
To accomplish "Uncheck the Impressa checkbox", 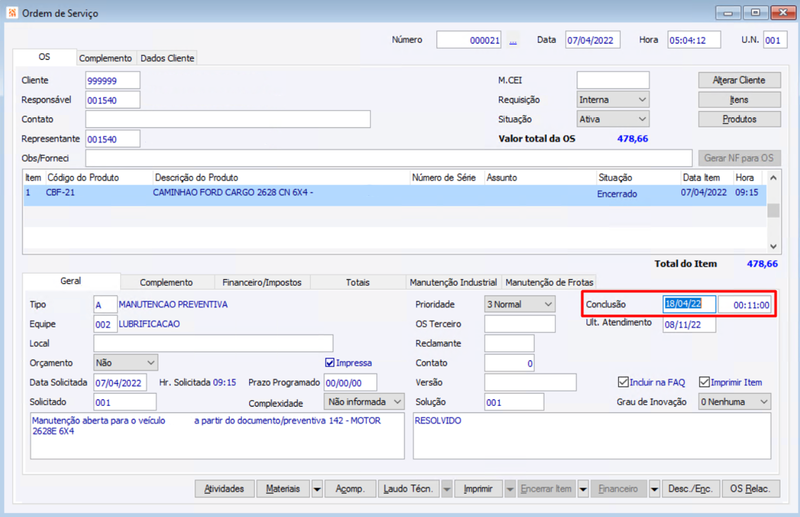I will click(x=330, y=362).
